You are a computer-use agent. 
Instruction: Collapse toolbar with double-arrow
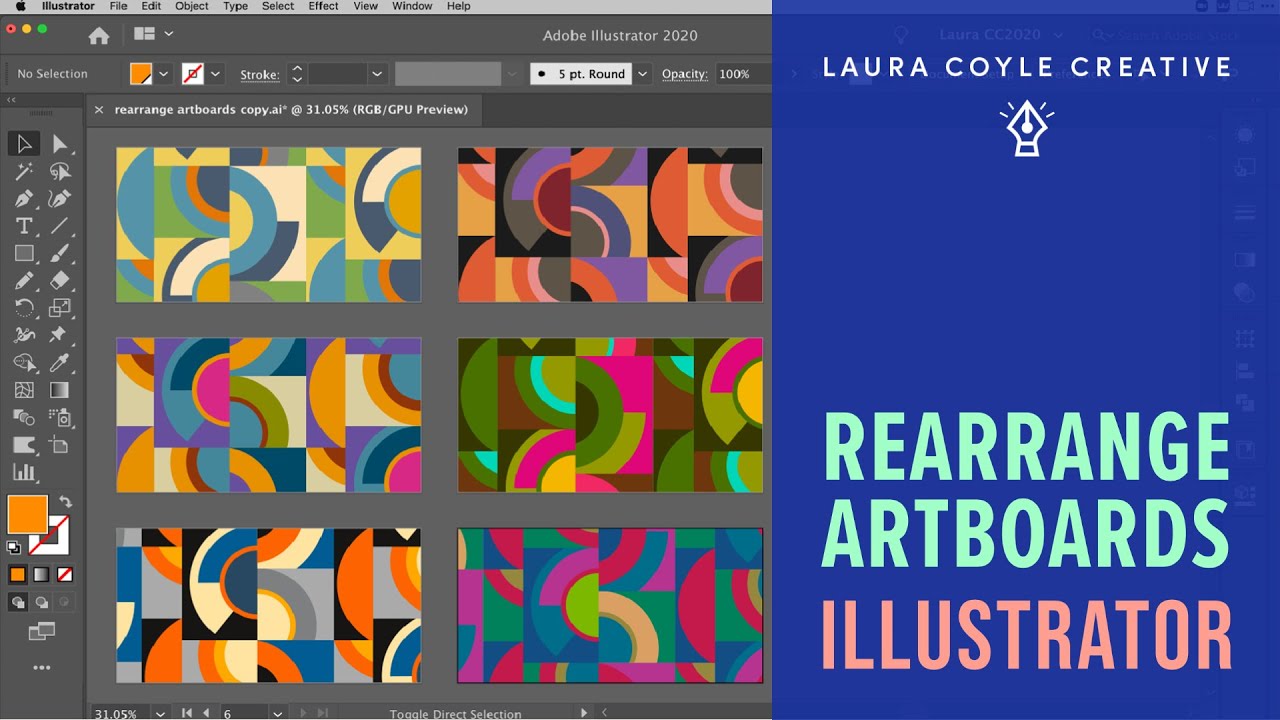(x=12, y=100)
